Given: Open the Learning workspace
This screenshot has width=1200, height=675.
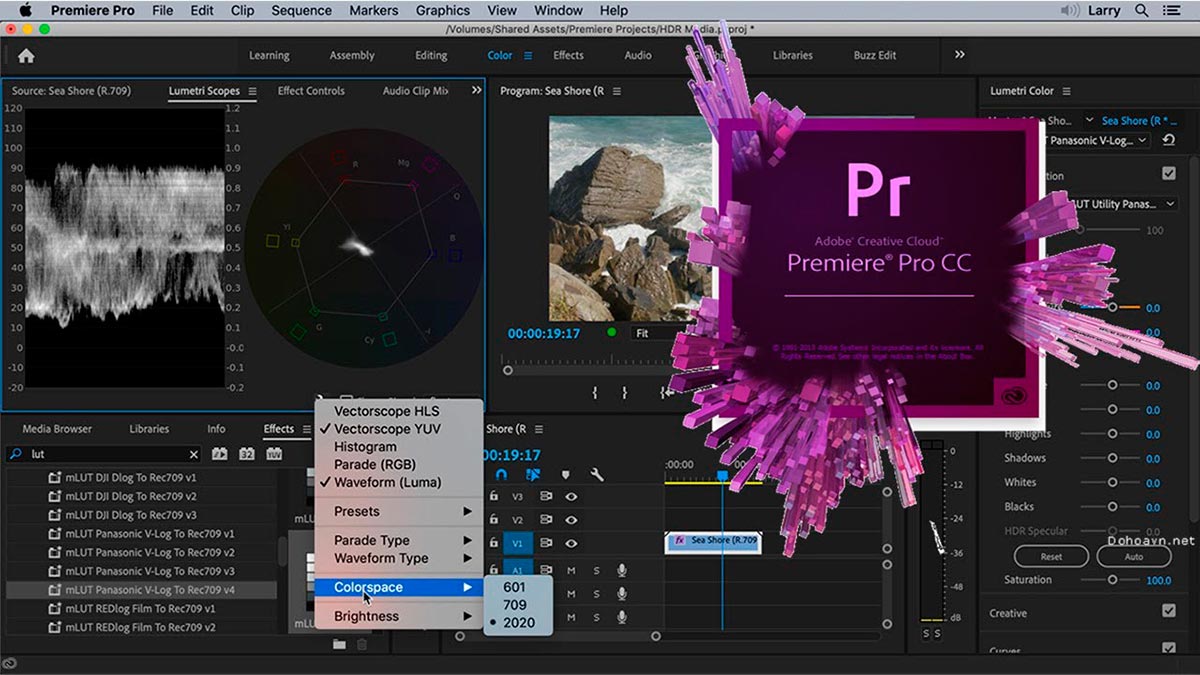Looking at the screenshot, I should coord(269,56).
